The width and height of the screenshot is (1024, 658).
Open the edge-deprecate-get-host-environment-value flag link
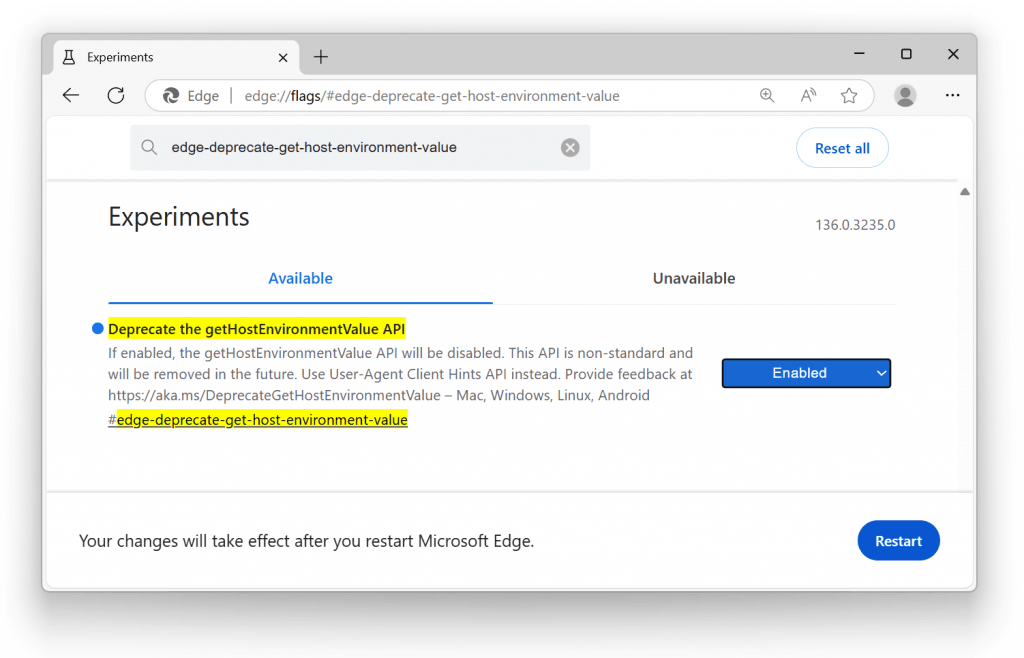tap(261, 419)
